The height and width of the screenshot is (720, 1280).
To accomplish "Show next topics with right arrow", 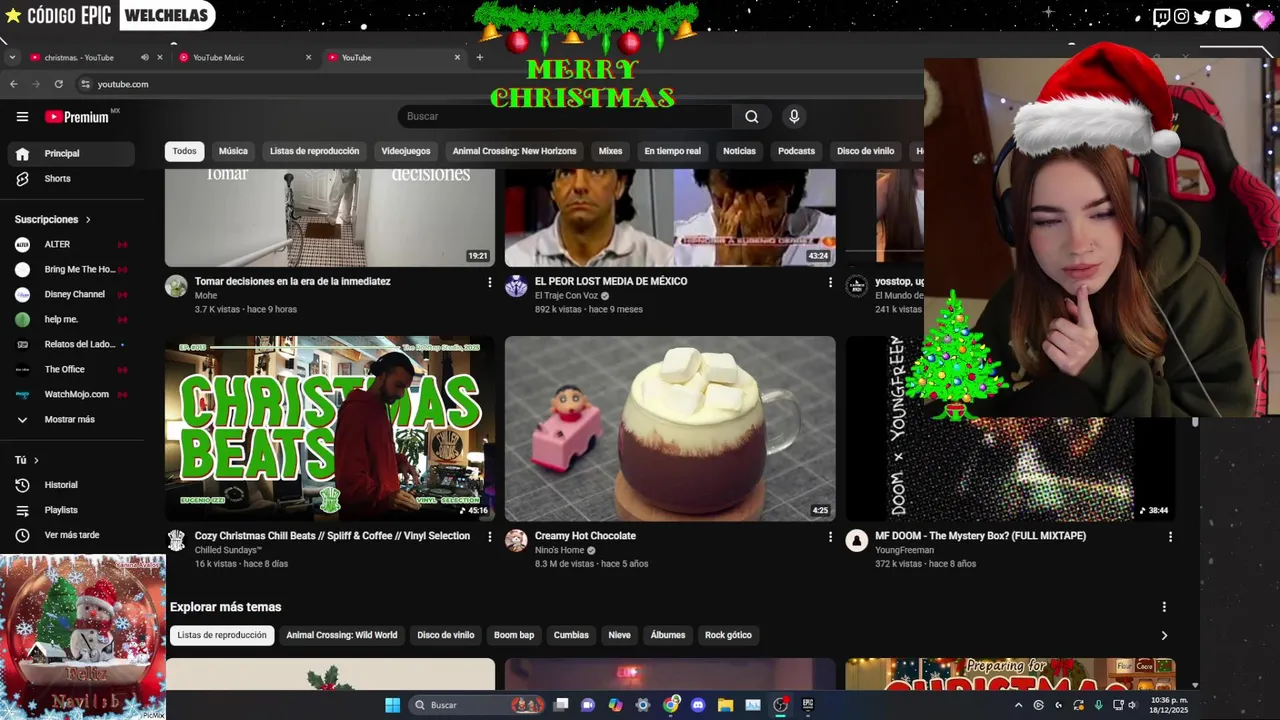I will [1163, 635].
